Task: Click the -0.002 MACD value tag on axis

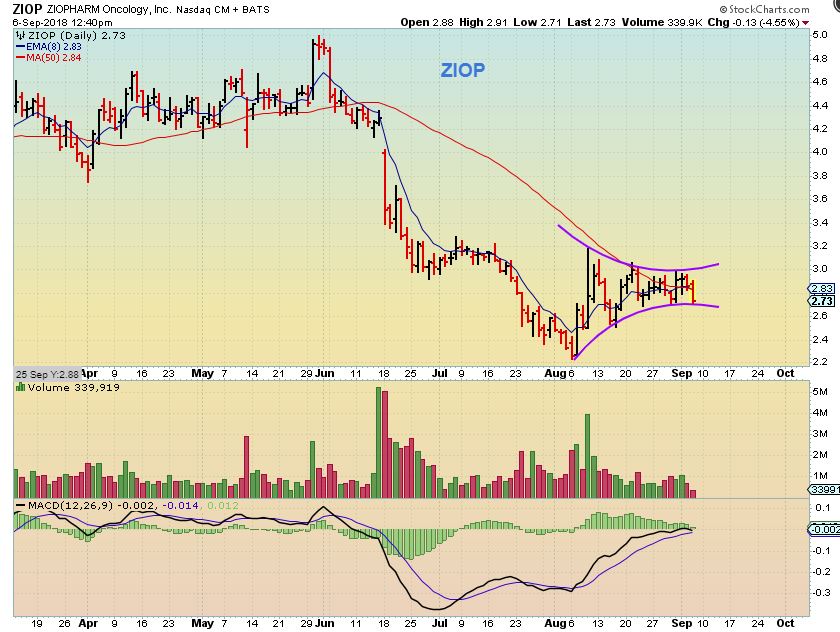Action: pos(824,529)
